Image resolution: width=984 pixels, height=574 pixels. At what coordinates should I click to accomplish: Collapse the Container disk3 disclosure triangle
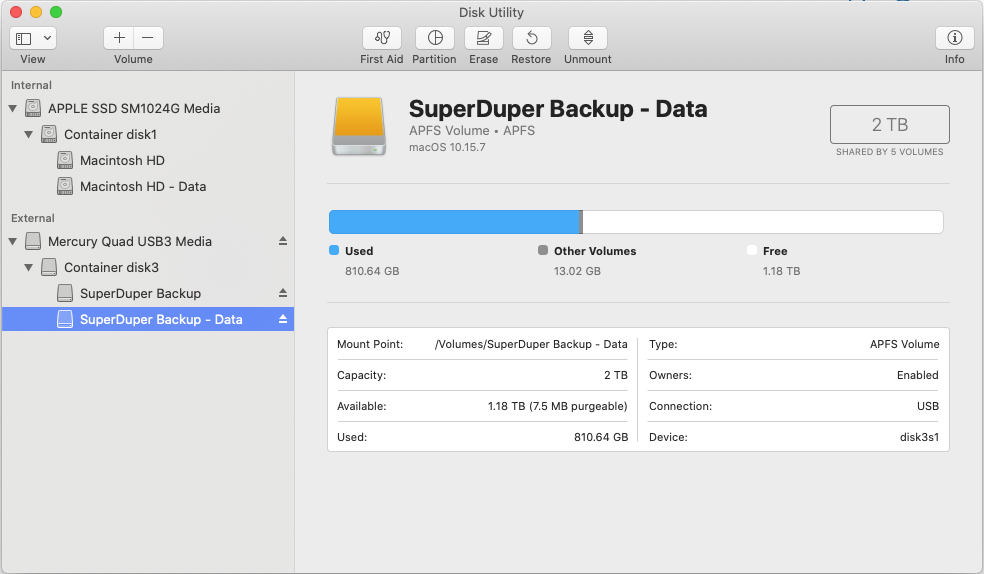(28, 267)
